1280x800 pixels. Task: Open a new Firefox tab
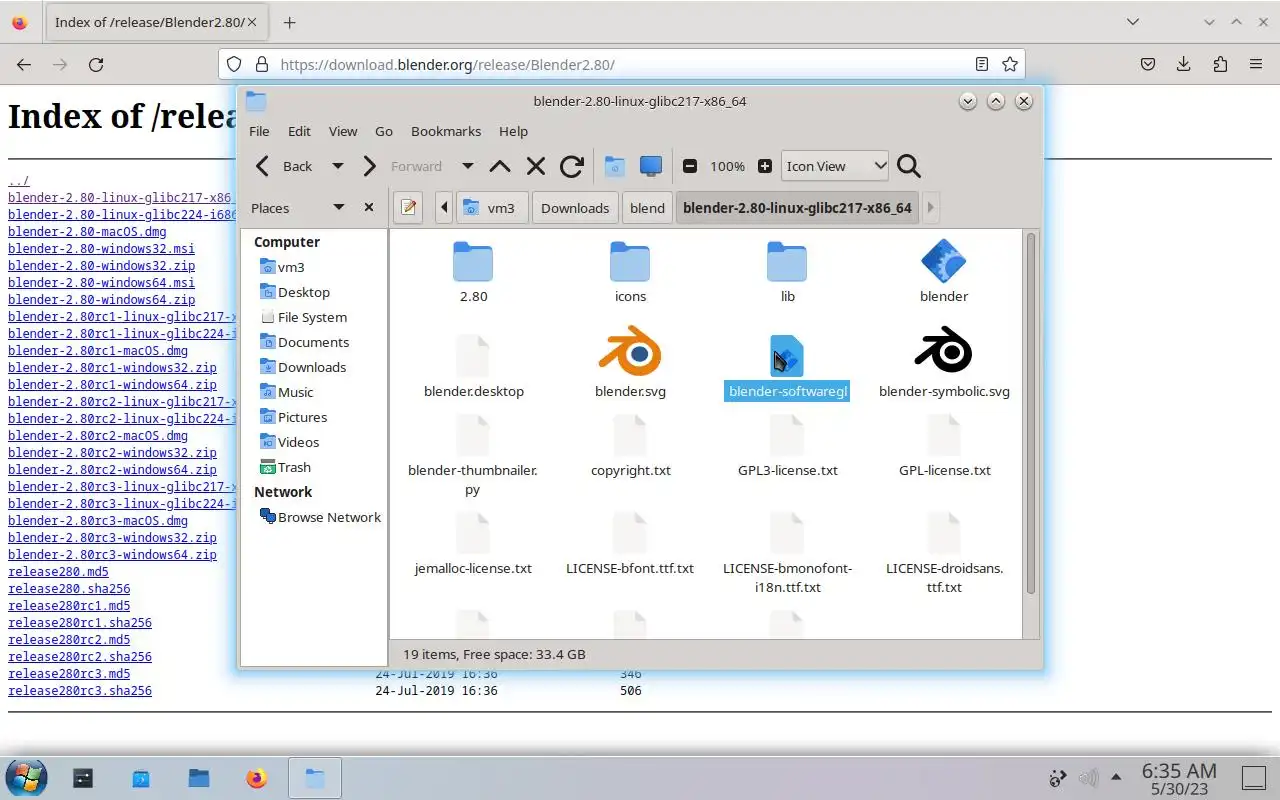[x=289, y=22]
